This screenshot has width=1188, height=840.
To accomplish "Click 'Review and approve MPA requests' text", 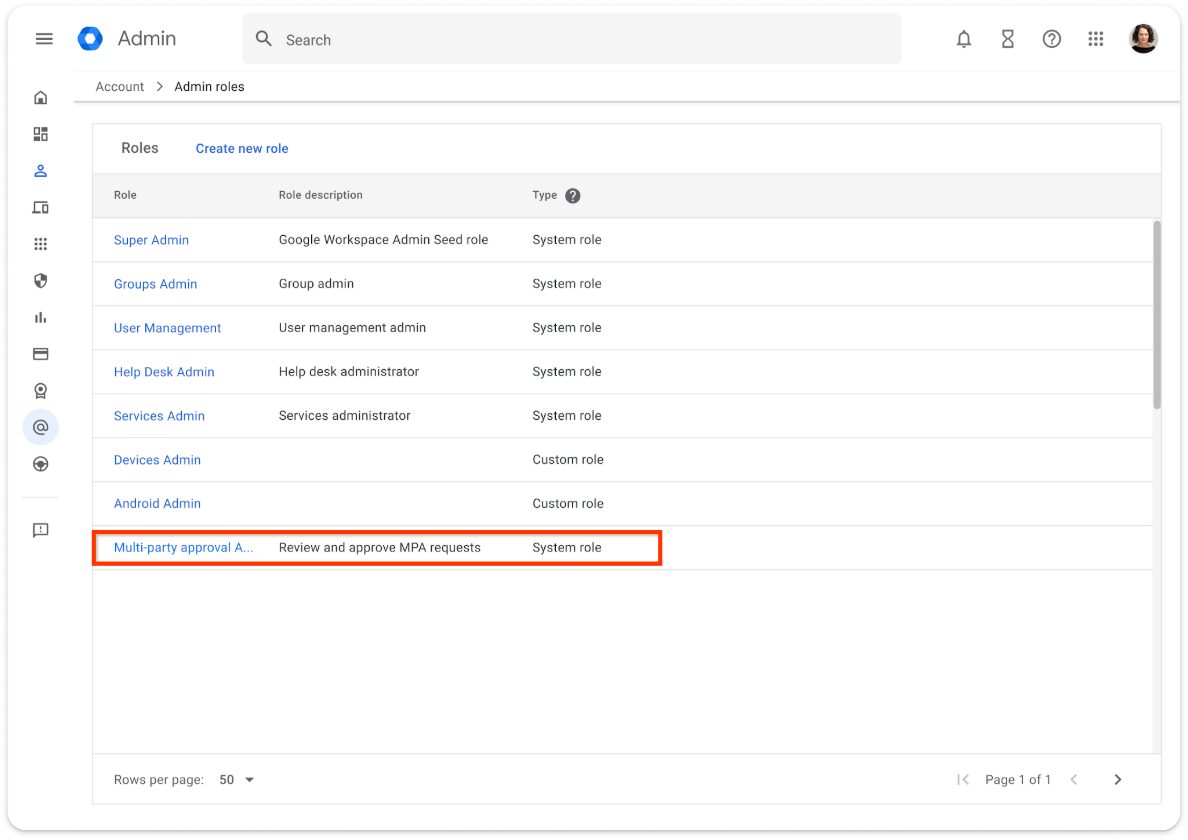I will pyautogui.click(x=380, y=547).
